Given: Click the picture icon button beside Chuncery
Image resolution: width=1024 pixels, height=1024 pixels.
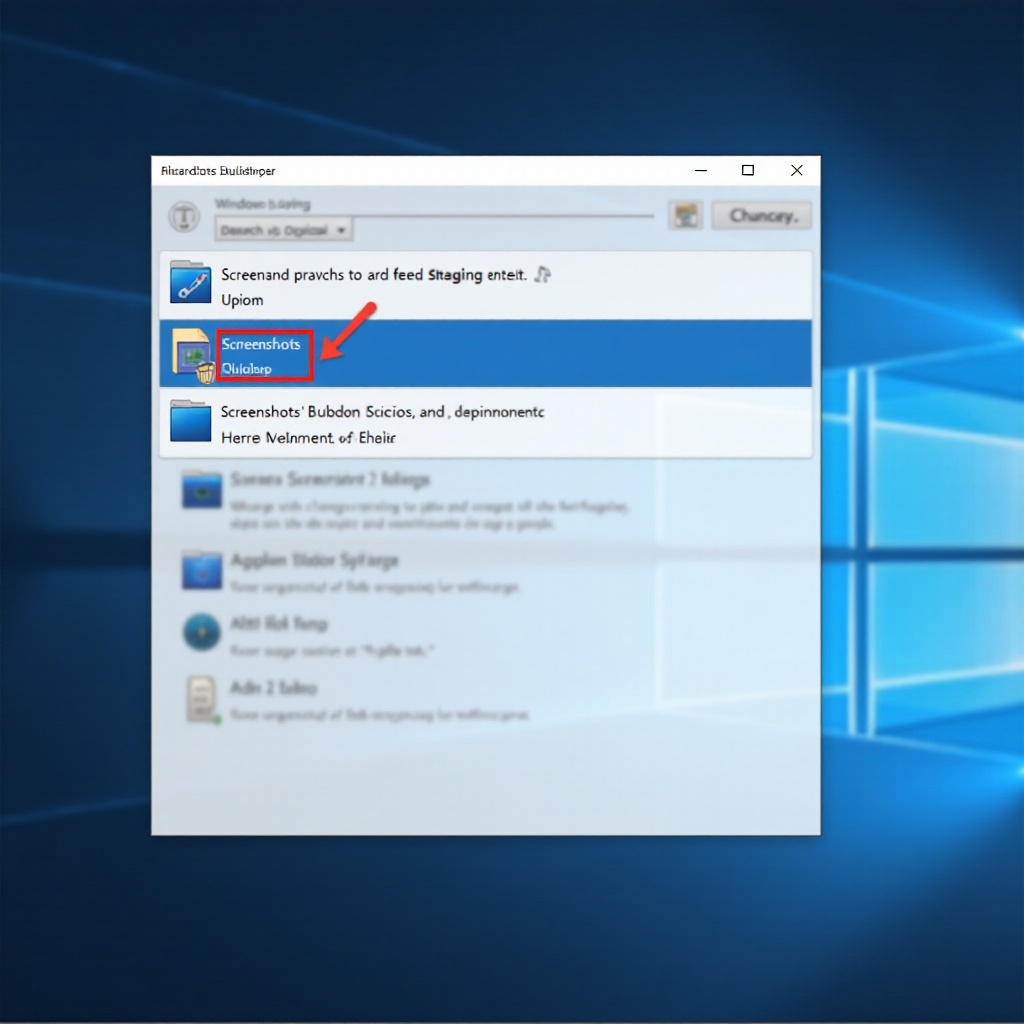Looking at the screenshot, I should tap(685, 215).
